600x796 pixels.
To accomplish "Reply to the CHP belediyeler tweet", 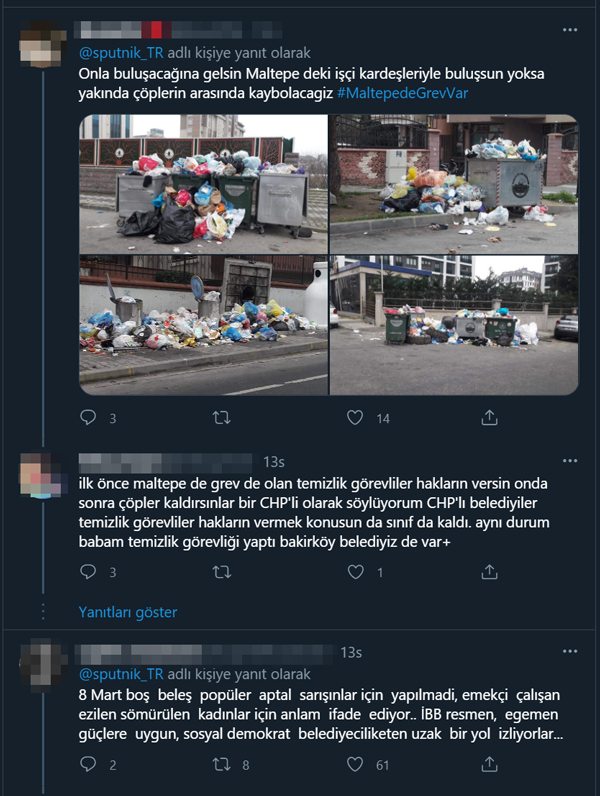I will 88,572.
